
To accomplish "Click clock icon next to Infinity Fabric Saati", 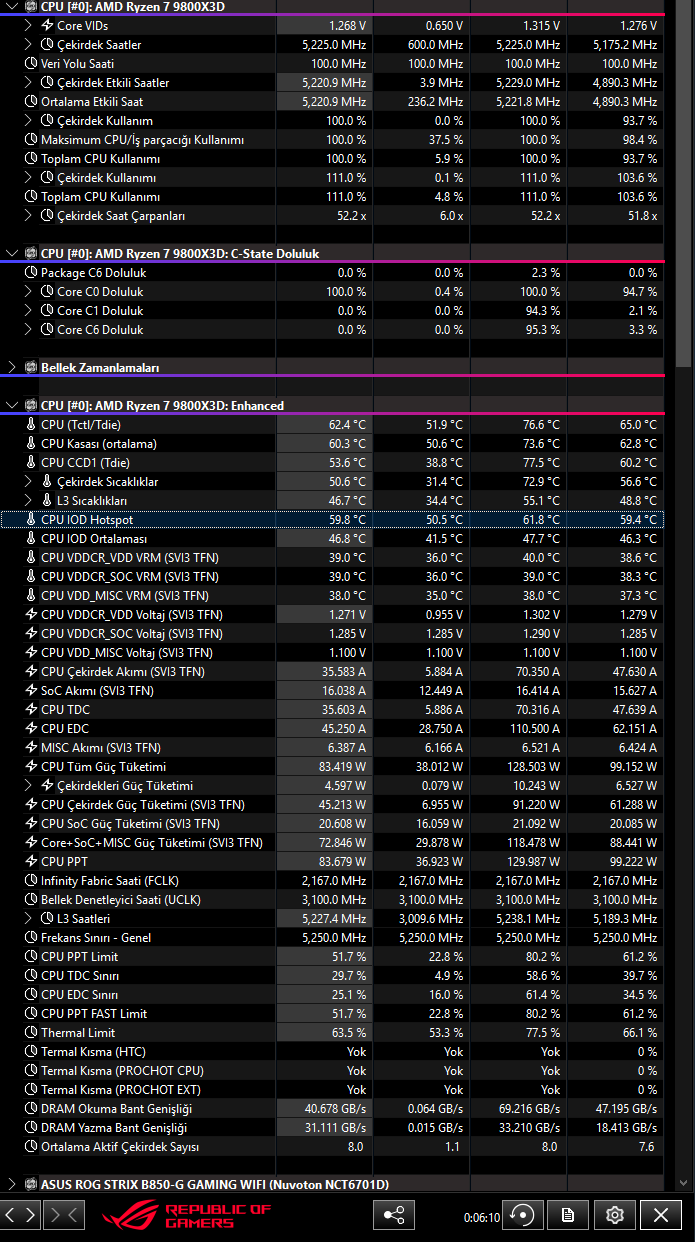I will pyautogui.click(x=30, y=881).
